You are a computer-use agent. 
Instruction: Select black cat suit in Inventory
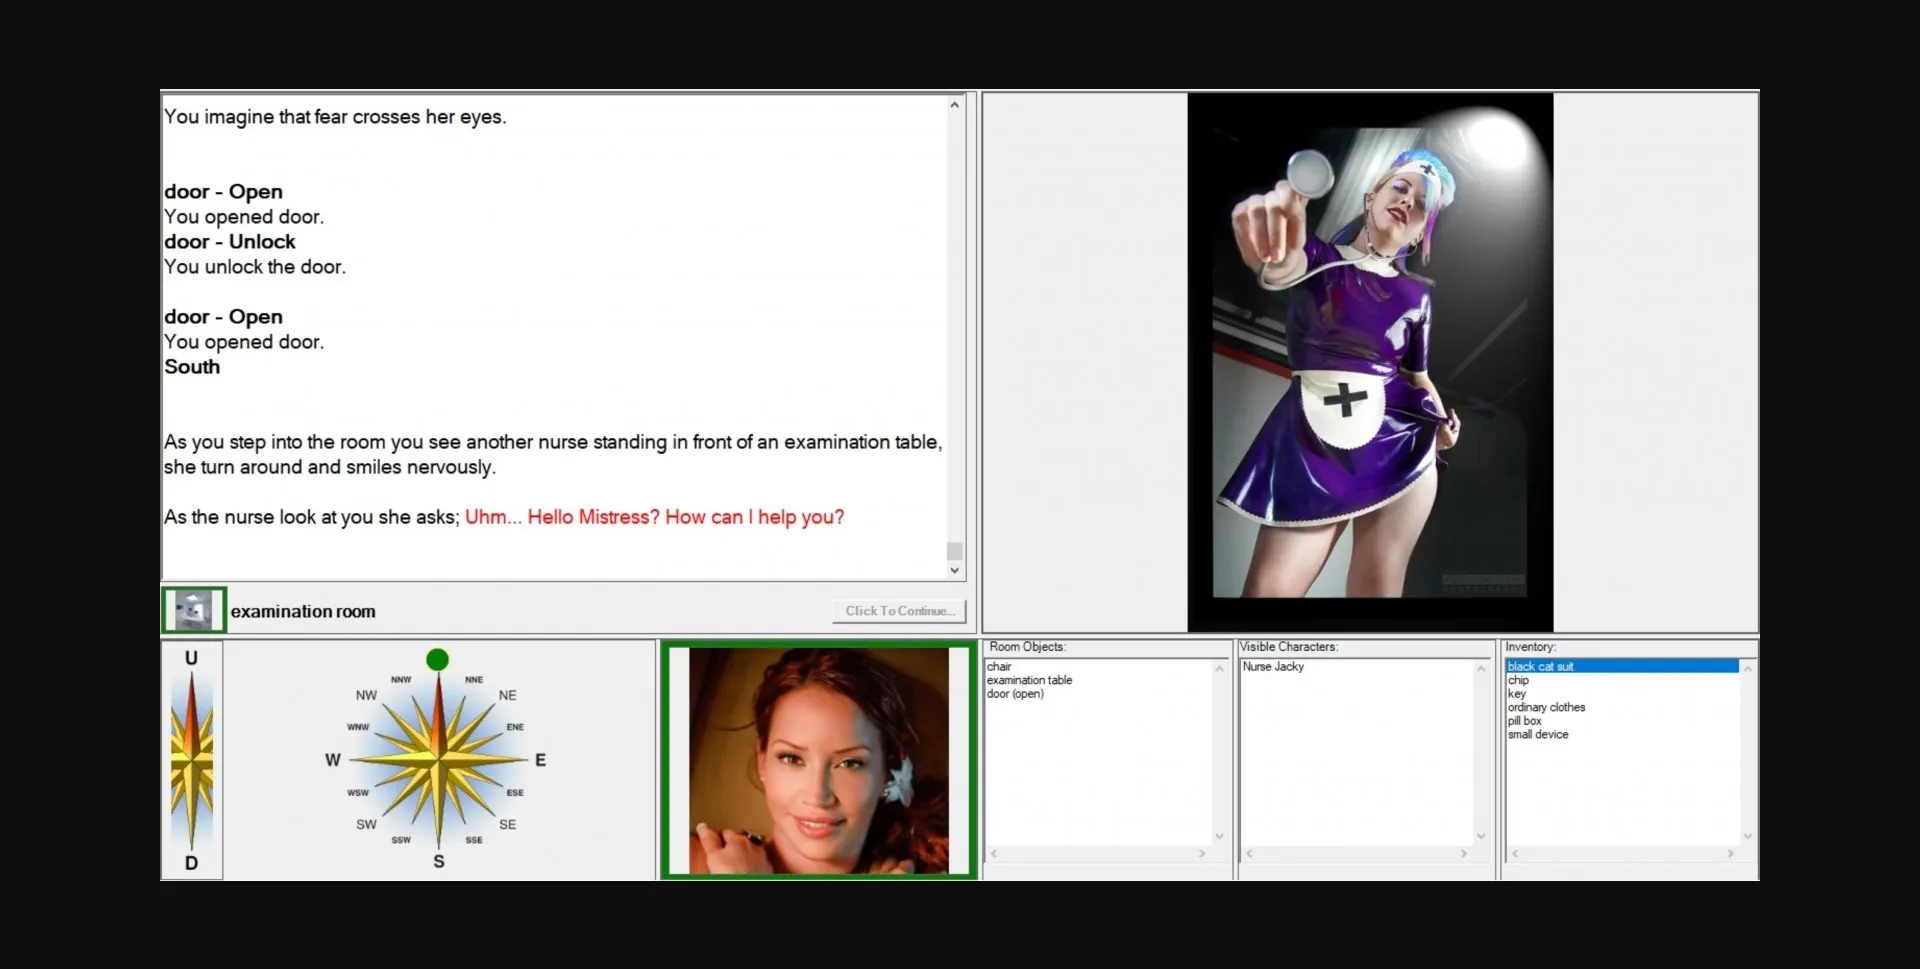click(x=1540, y=667)
